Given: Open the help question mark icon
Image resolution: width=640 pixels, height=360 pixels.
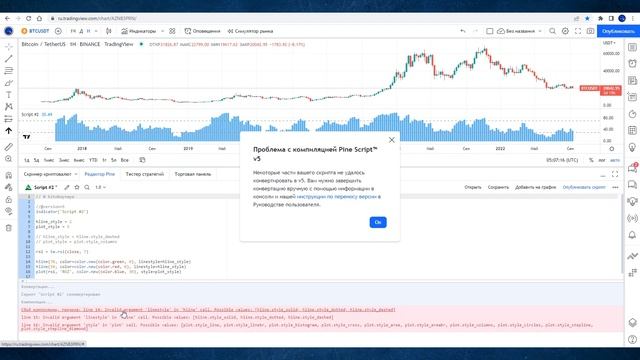Looking at the screenshot, I should (x=632, y=339).
